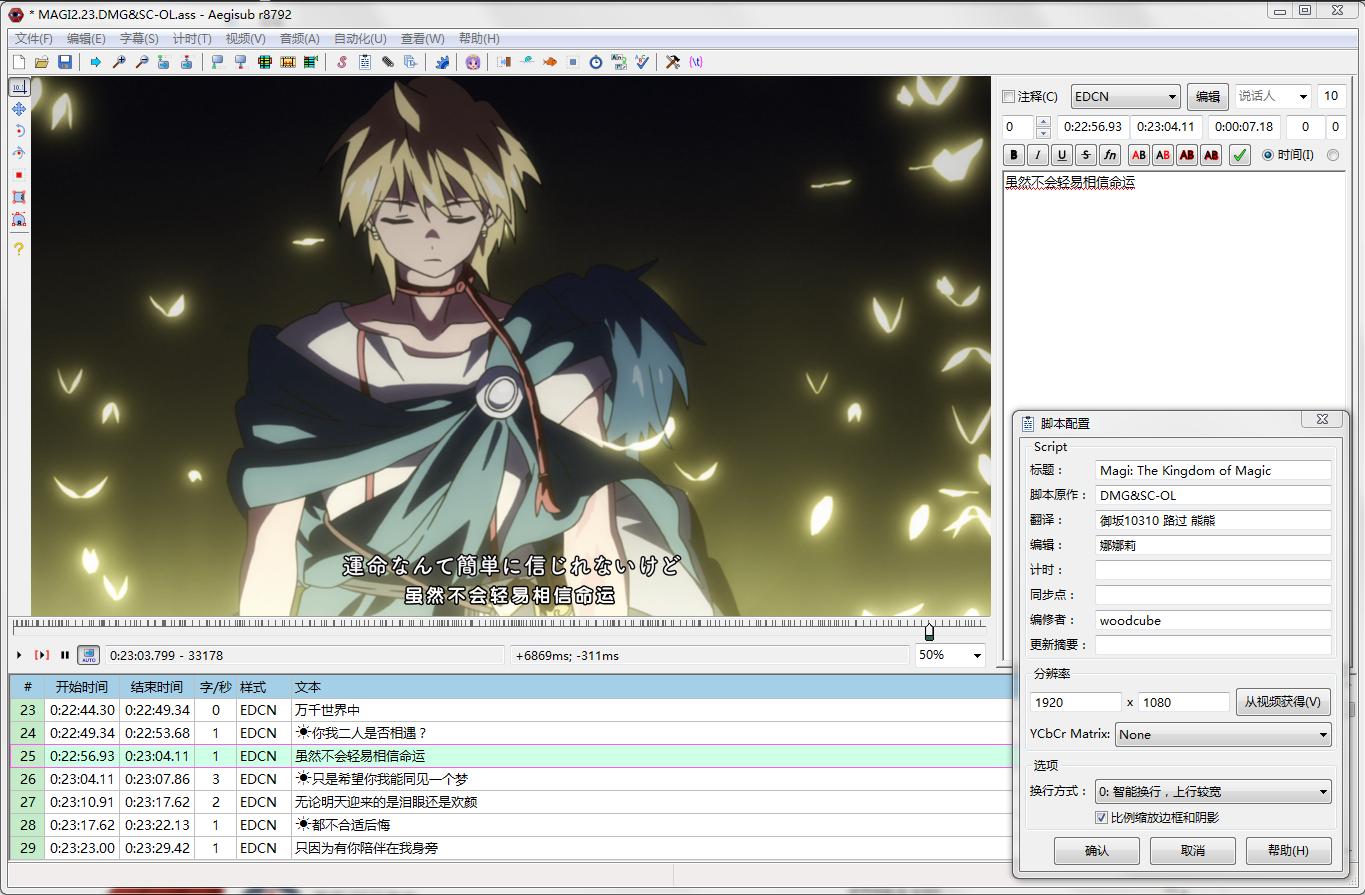The image size is (1365, 895).
Task: Open the Kanji Timer stopwatch icon
Action: coord(595,62)
